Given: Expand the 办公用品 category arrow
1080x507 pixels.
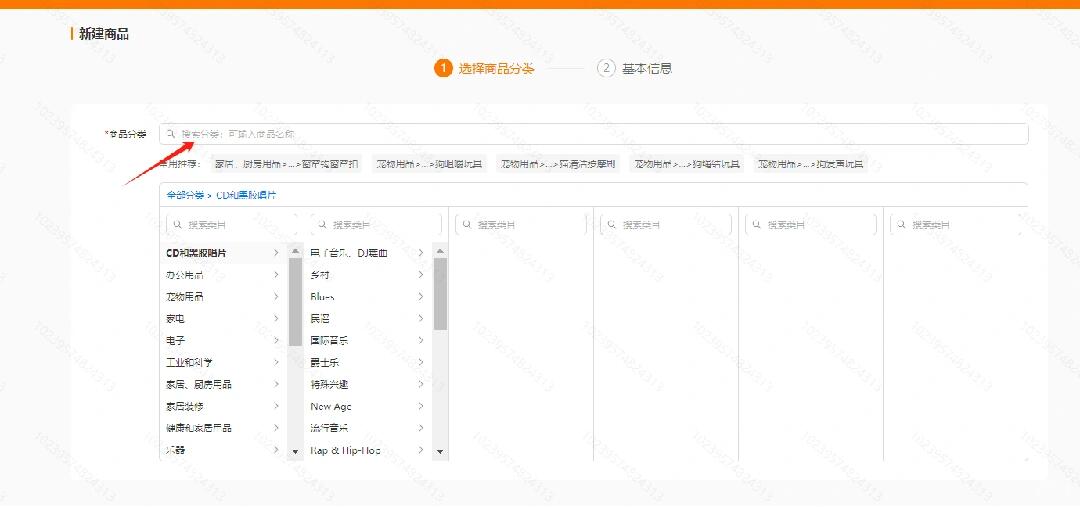Looking at the screenshot, I should click(276, 275).
